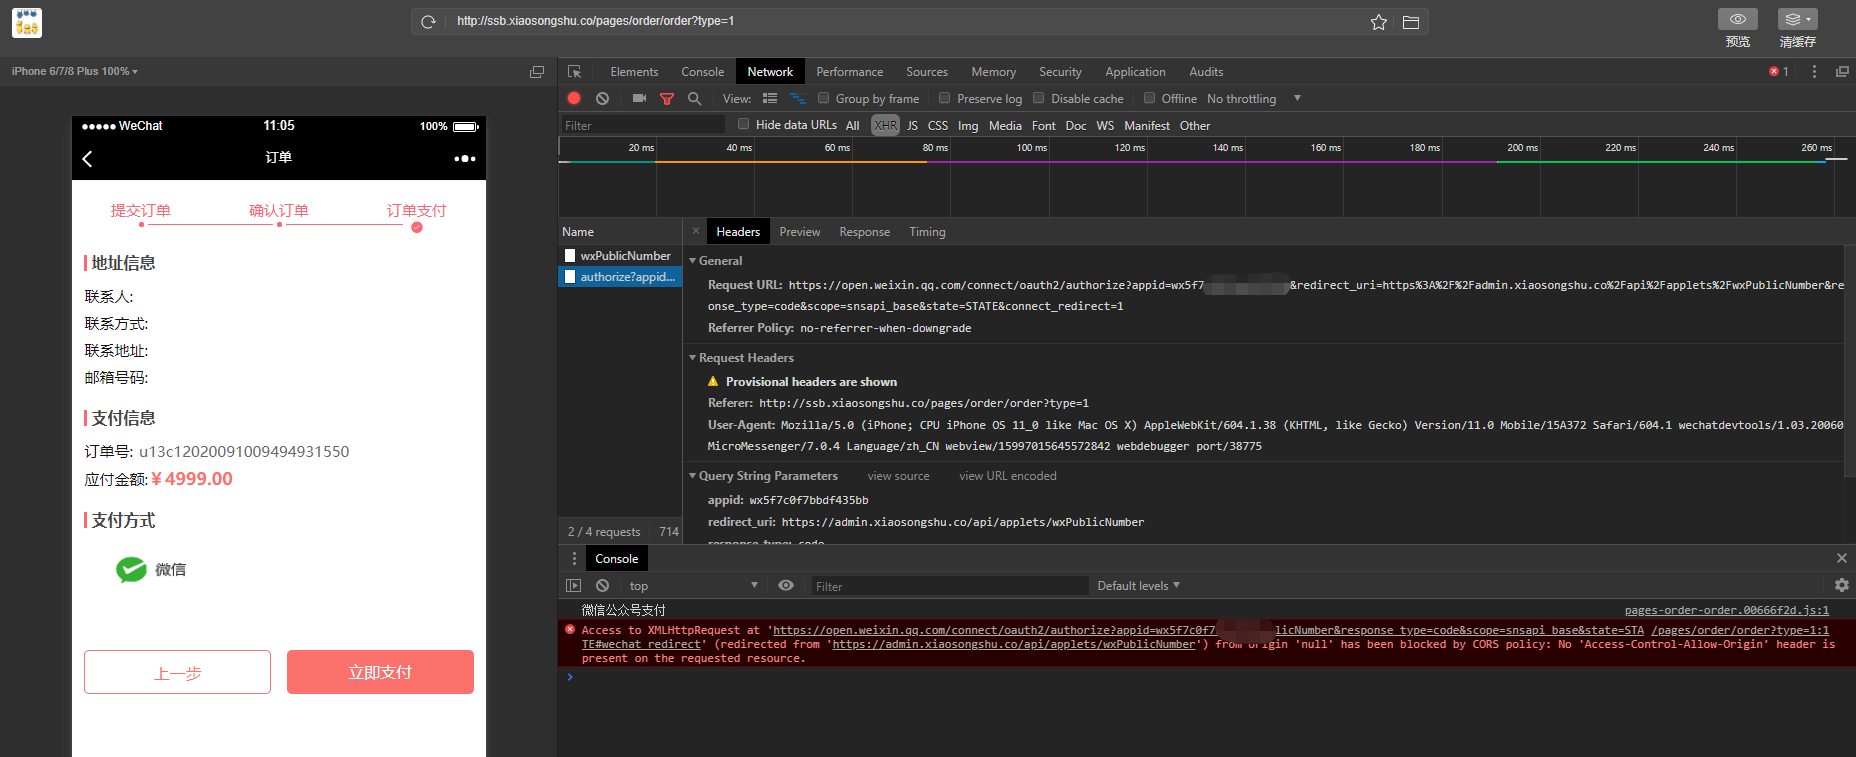1856x757 pixels.
Task: Click the 预览 eye preview icon
Action: click(x=1738, y=19)
